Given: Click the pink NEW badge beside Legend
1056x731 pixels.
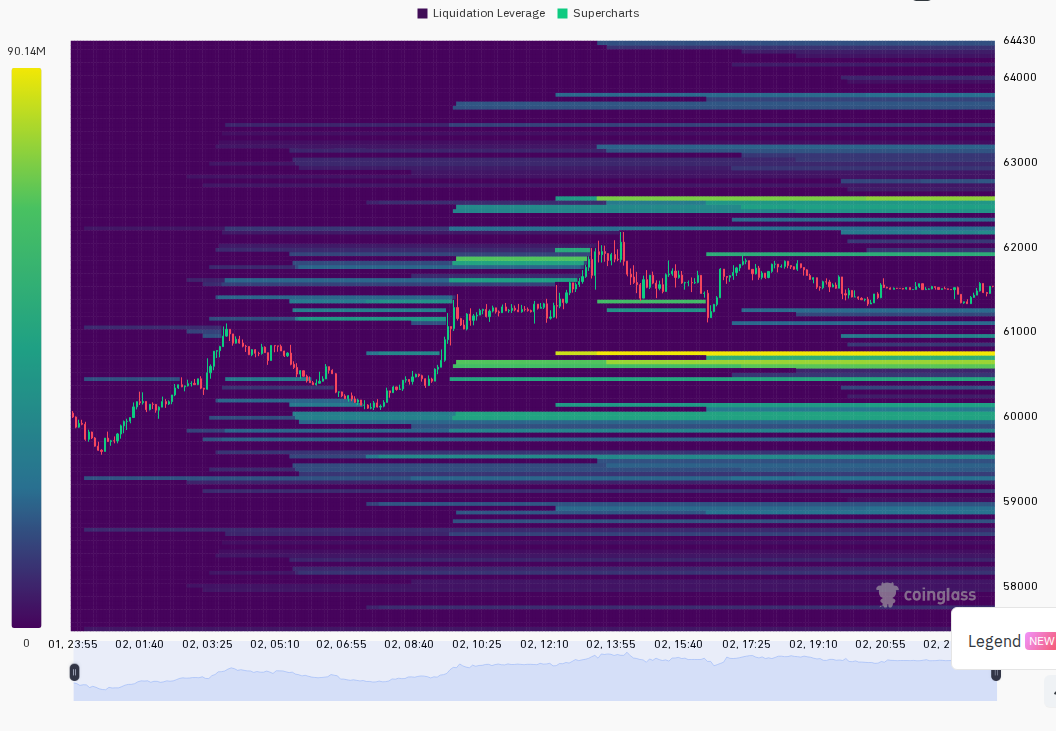Looking at the screenshot, I should (x=1041, y=641).
